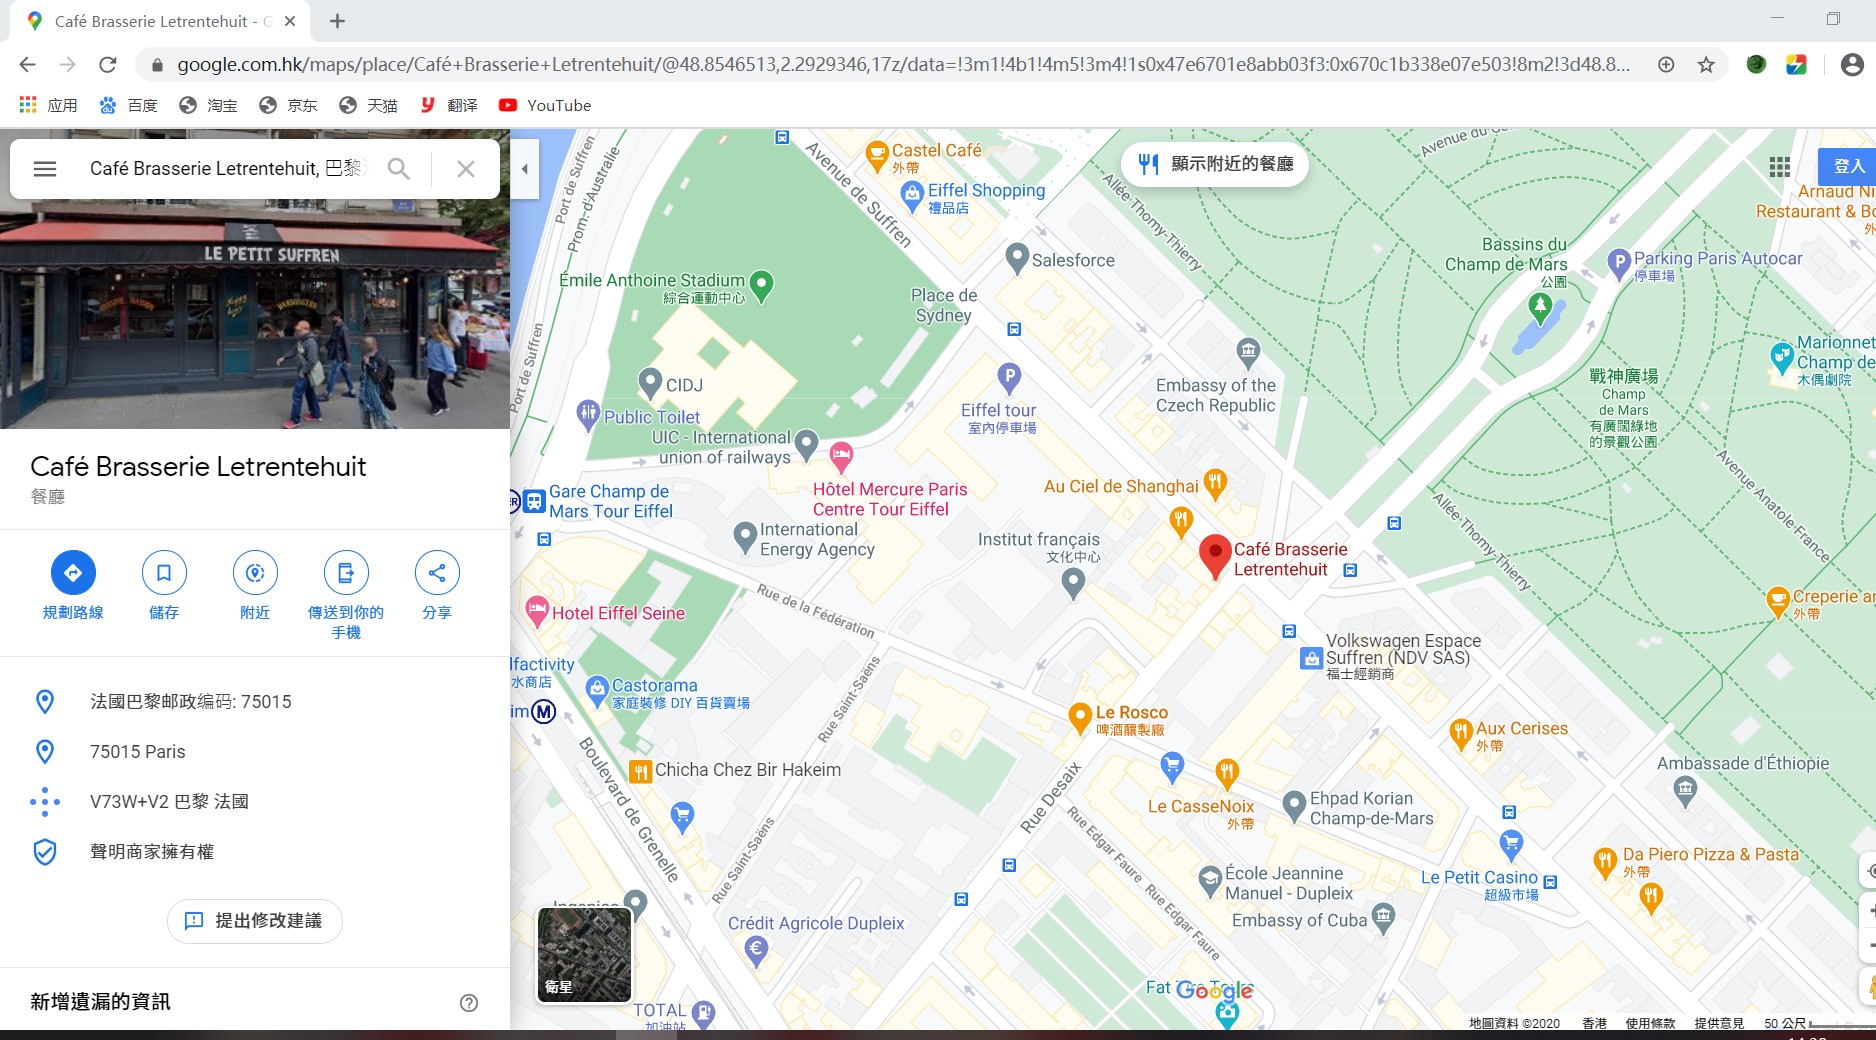Click Au Ciel de Shanghai restaurant marker

[x=1214, y=484]
